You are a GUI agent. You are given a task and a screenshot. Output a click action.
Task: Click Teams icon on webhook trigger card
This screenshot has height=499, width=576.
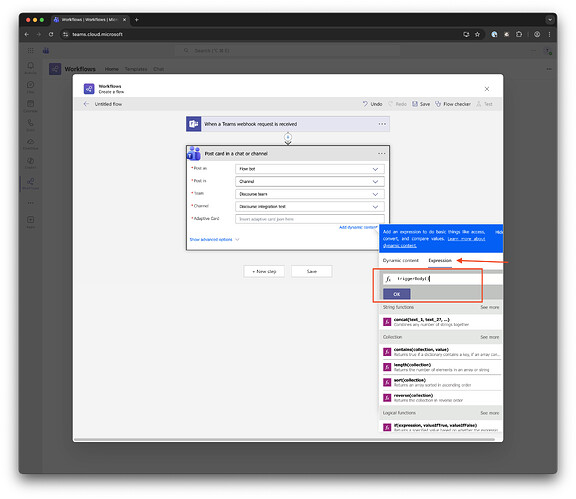pos(193,124)
